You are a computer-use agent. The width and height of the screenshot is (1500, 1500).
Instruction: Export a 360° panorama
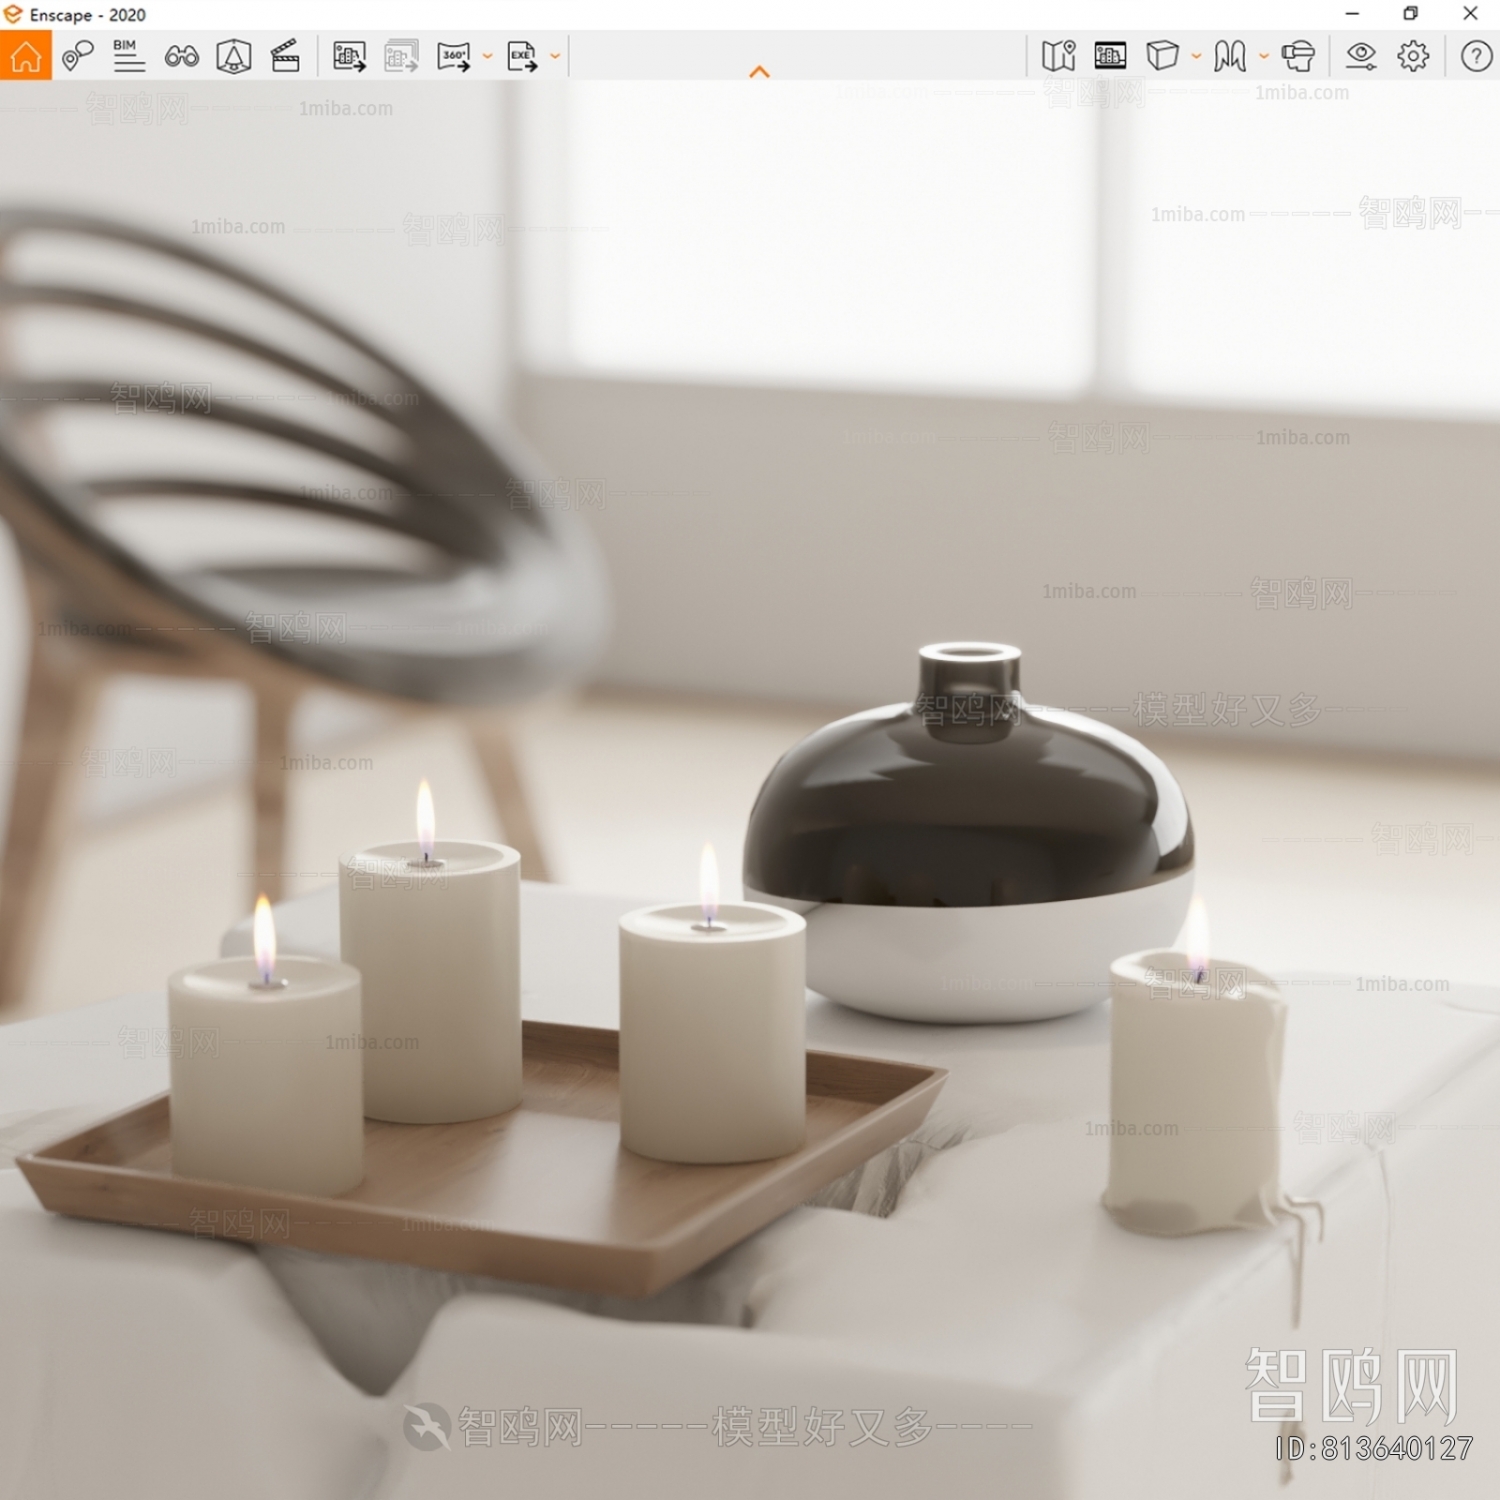455,55
